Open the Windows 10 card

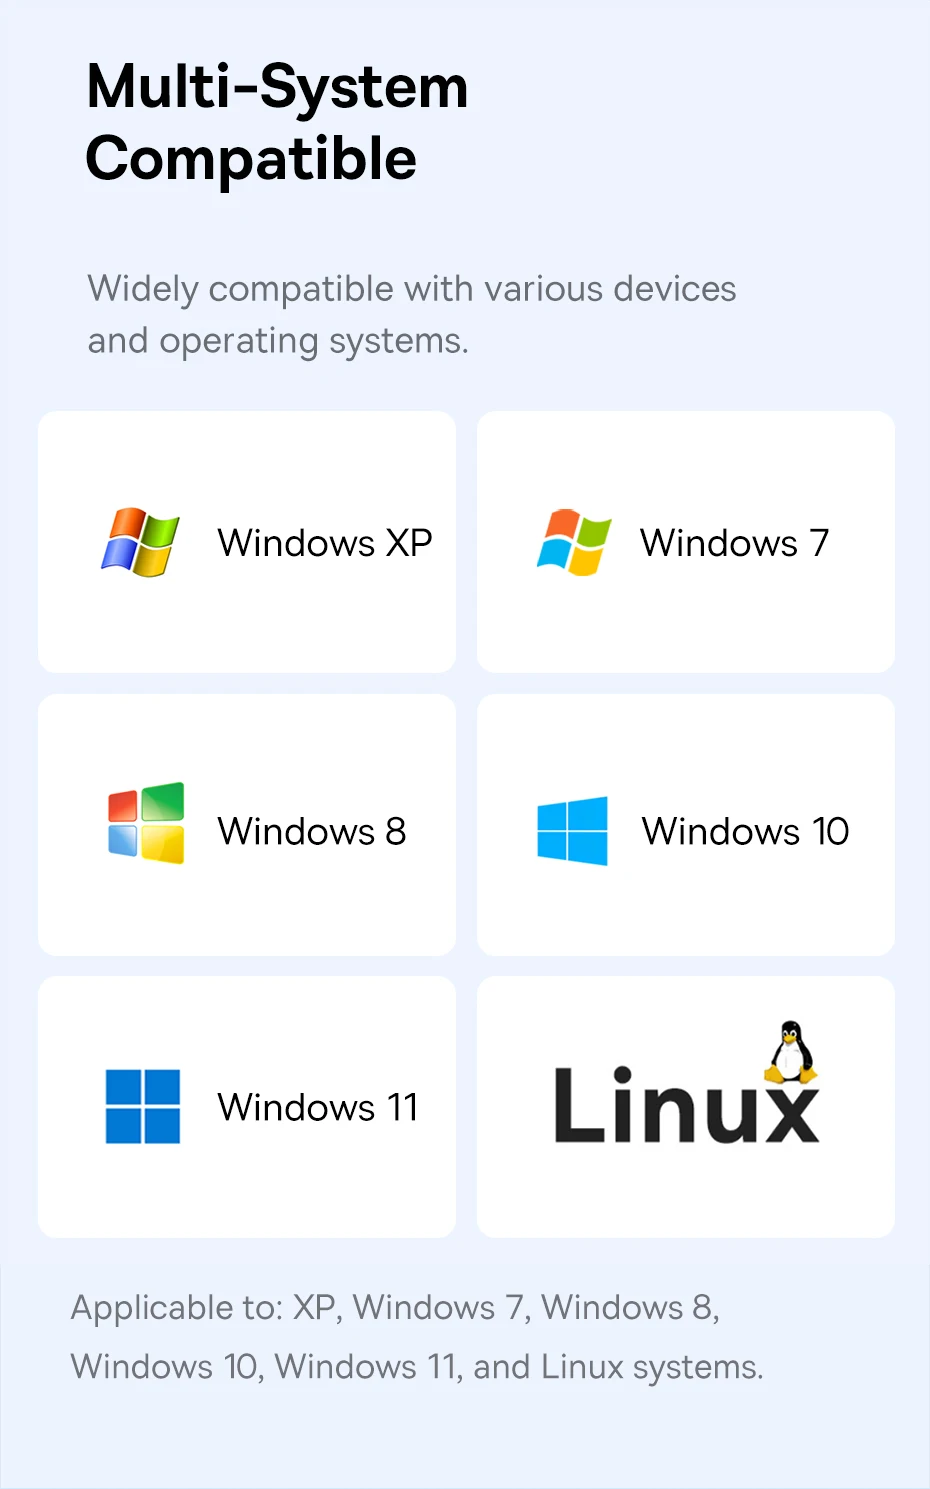point(686,825)
